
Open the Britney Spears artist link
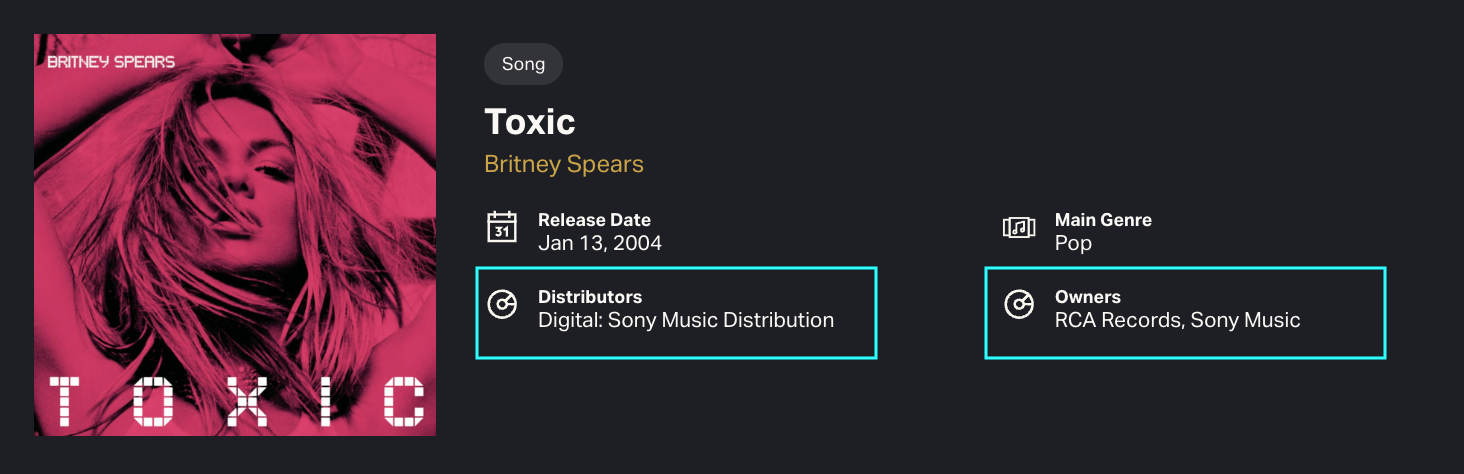click(x=564, y=164)
